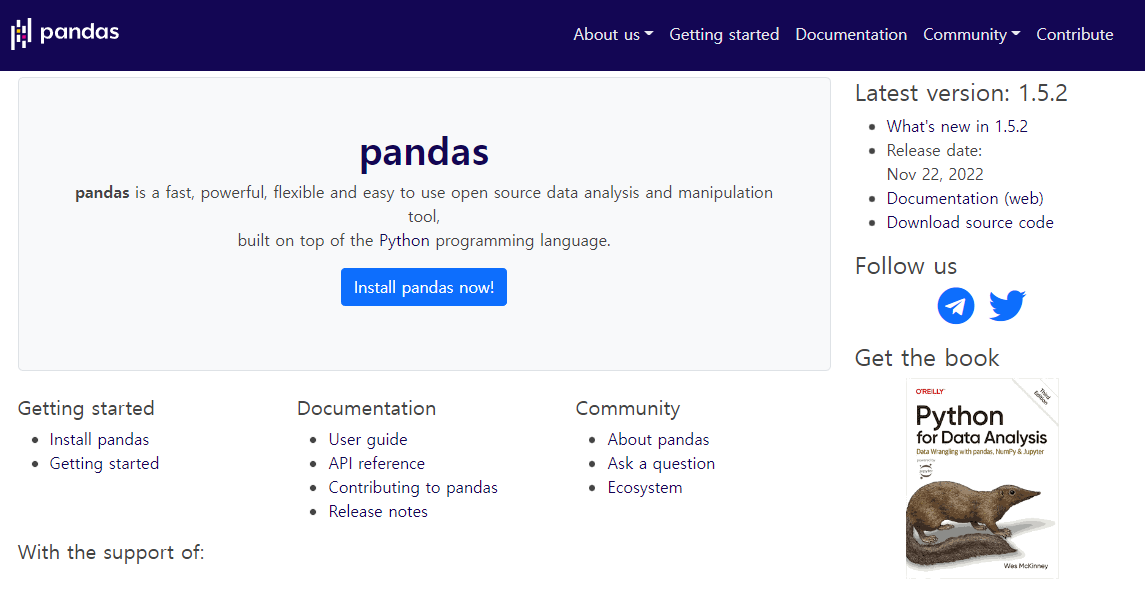Open the Telegram follow icon
This screenshot has height=593, width=1145.
click(x=956, y=305)
